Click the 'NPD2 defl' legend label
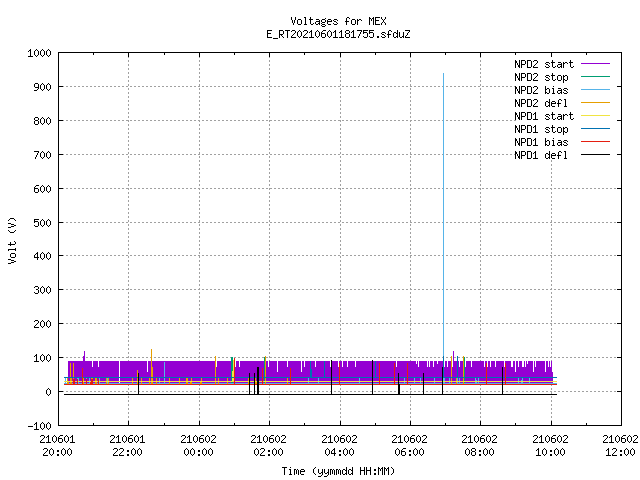This screenshot has width=640, height=480. click(x=541, y=103)
